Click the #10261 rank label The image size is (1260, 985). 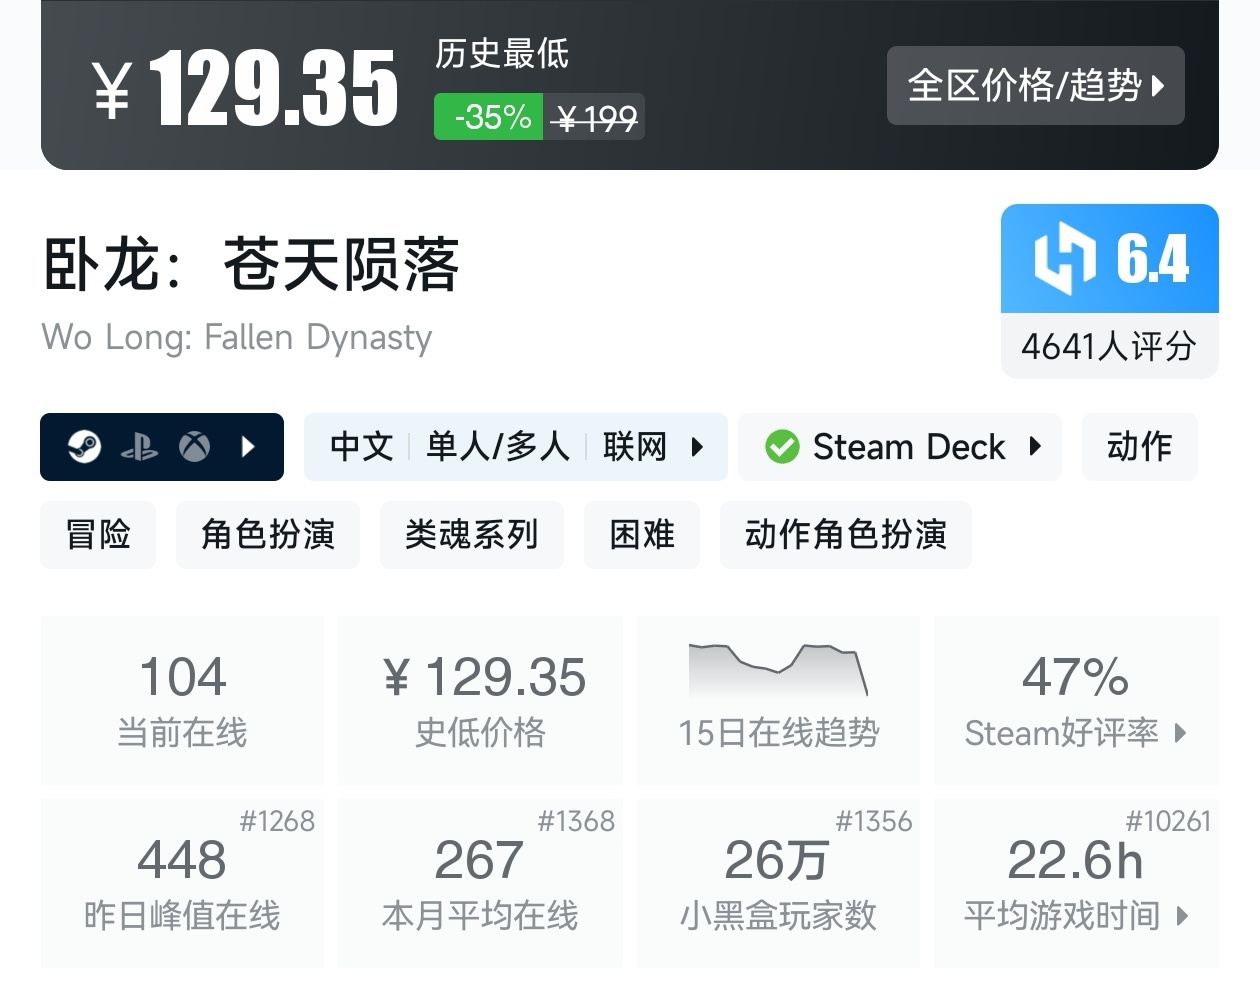(x=1168, y=821)
